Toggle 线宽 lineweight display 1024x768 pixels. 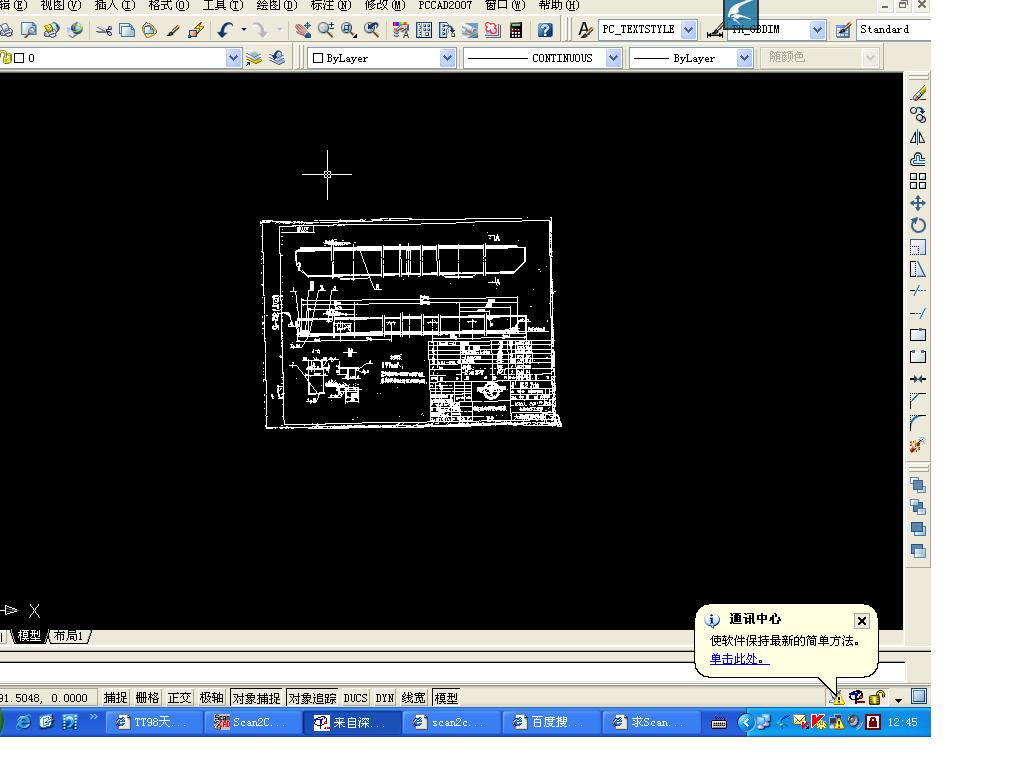pyautogui.click(x=414, y=698)
